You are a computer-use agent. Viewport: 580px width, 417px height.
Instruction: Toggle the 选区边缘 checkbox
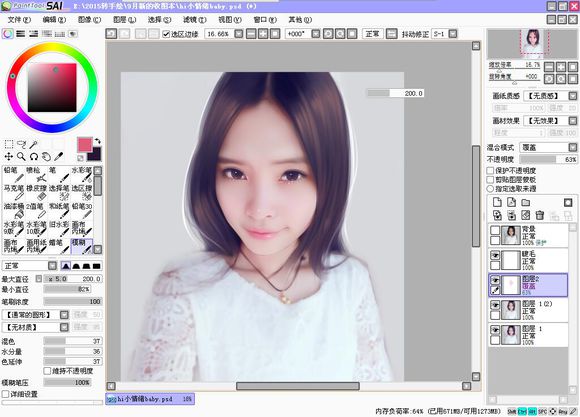pos(166,34)
